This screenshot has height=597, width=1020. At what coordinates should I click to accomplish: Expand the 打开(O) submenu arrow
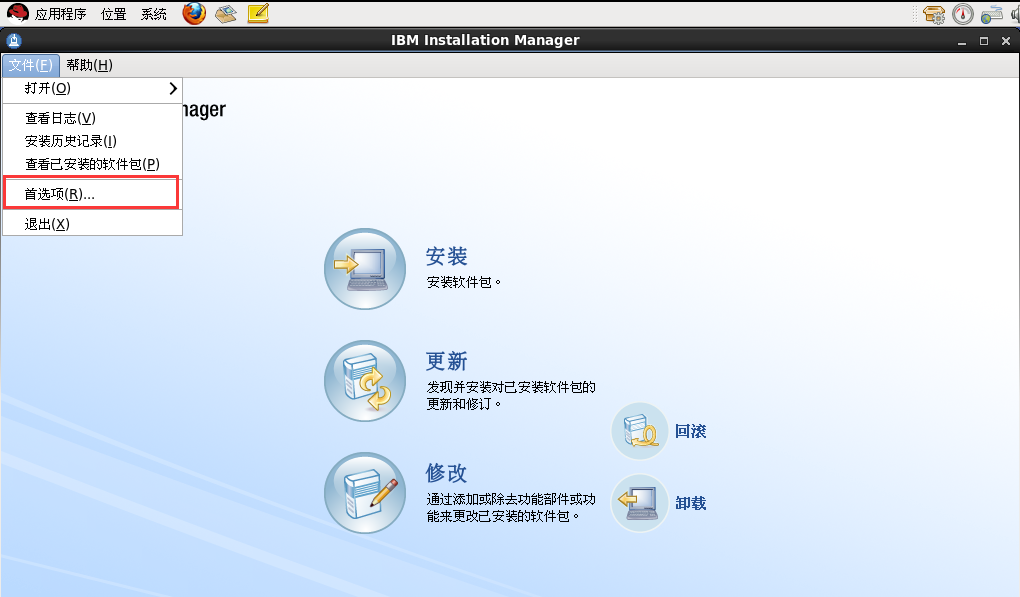pos(172,88)
